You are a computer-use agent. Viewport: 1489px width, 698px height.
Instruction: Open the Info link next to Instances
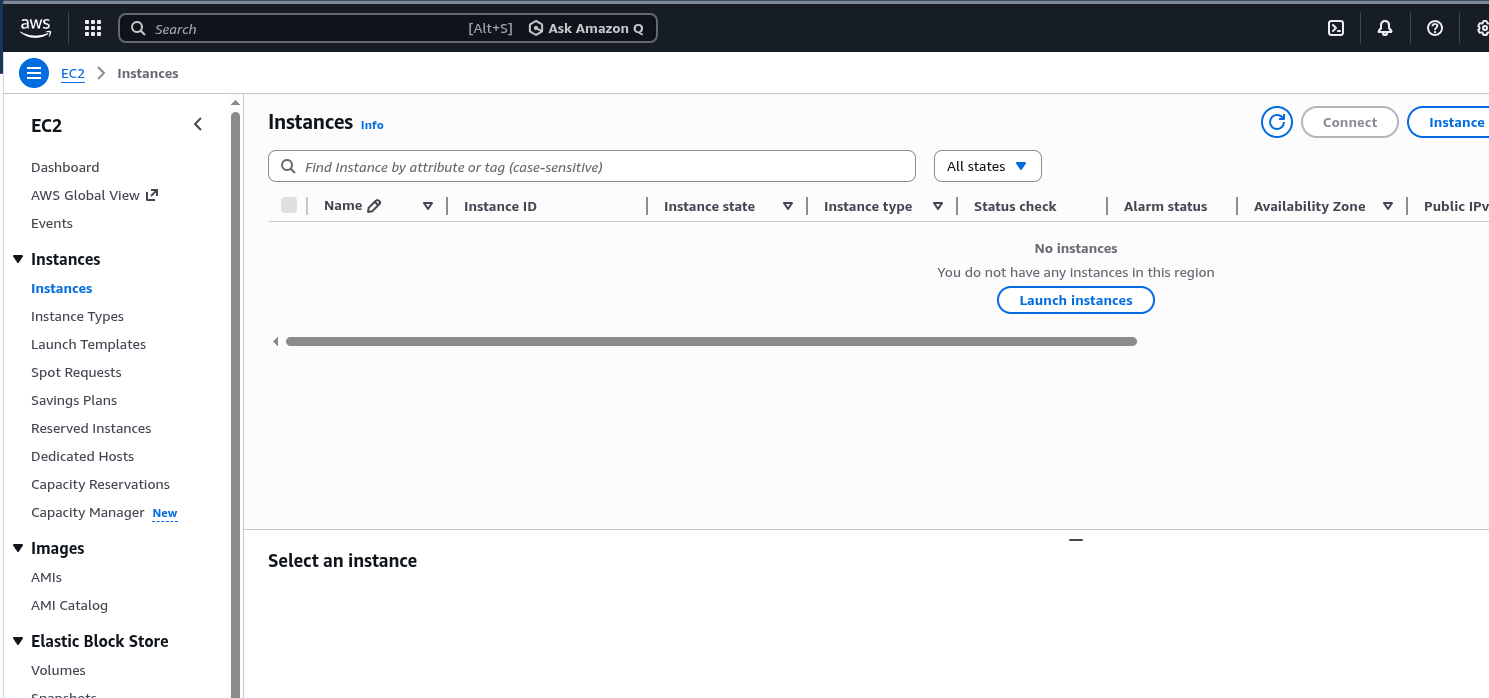pyautogui.click(x=372, y=125)
